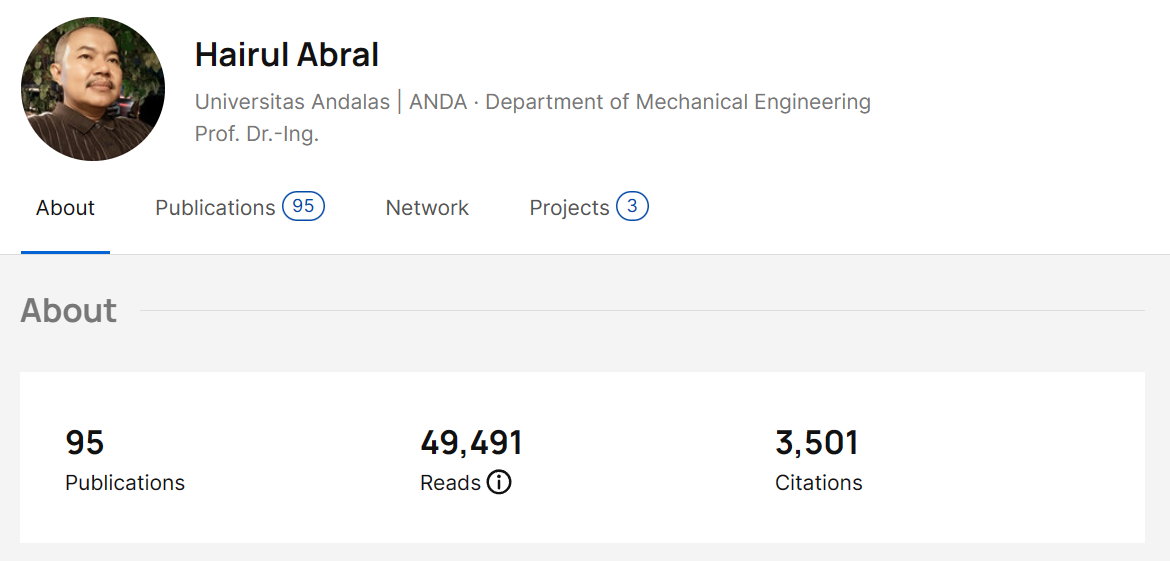
Task: Click the Reads label in stats
Action: point(450,483)
